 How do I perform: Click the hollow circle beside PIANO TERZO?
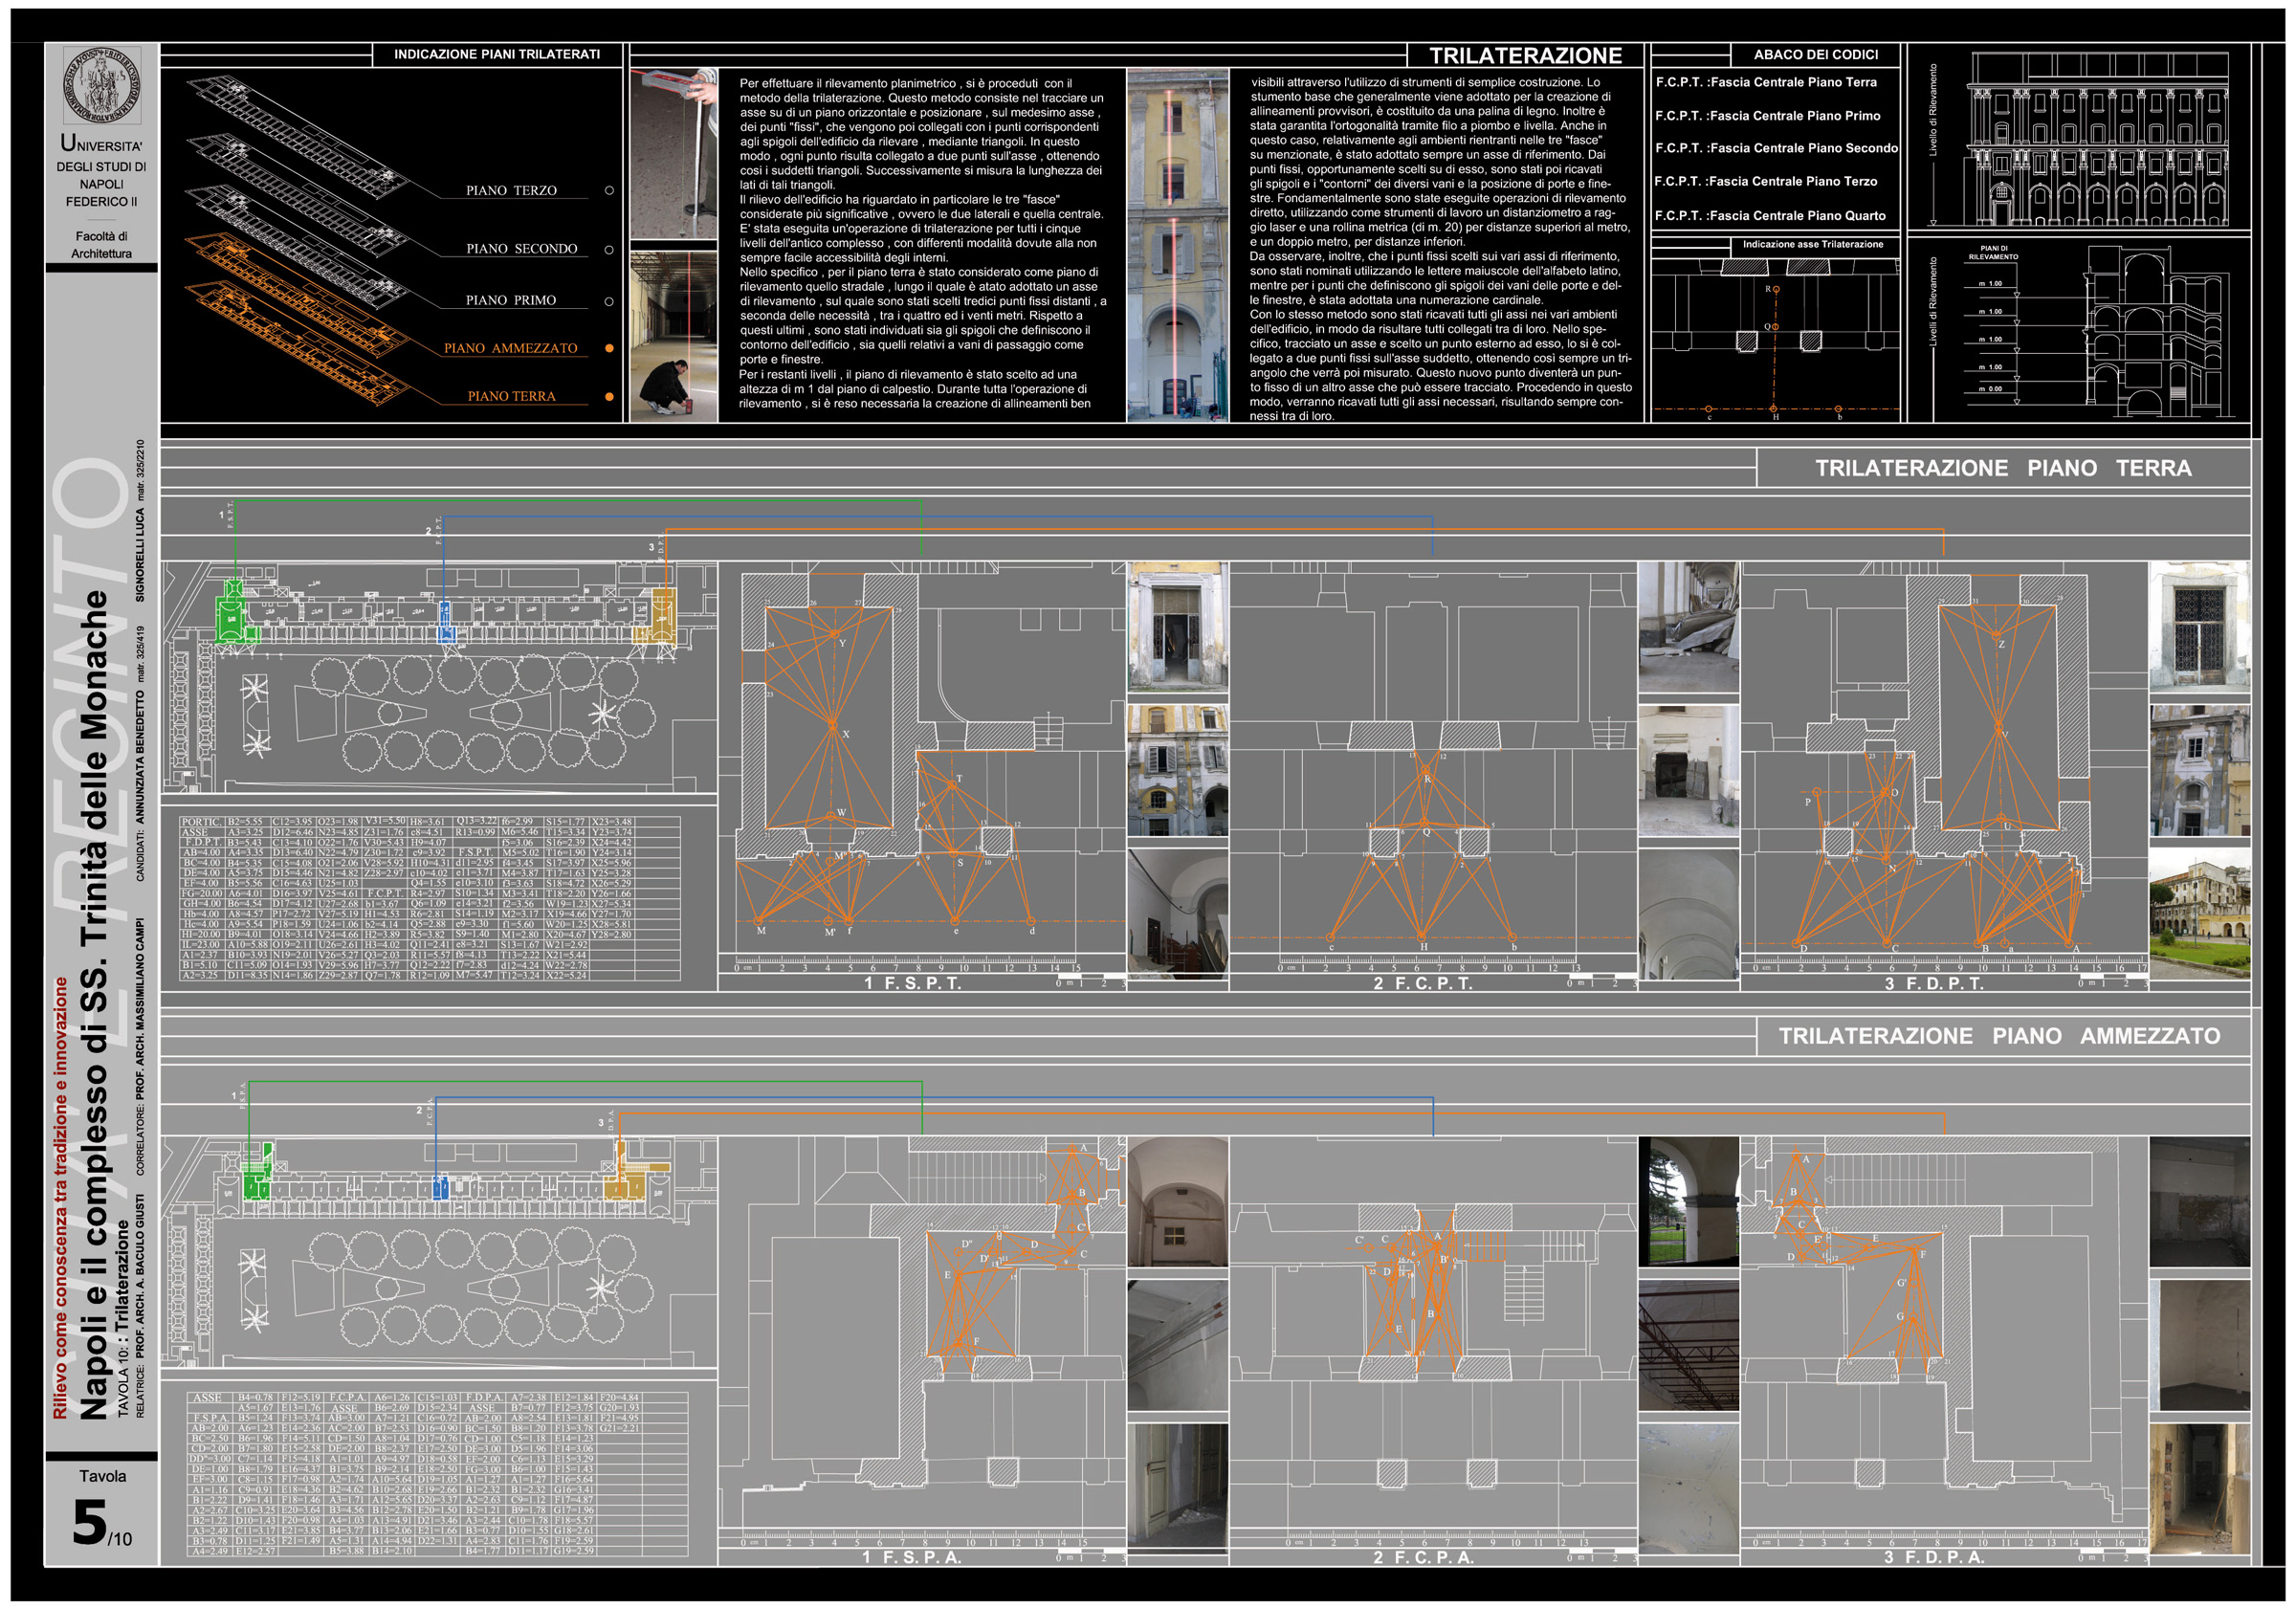(609, 190)
